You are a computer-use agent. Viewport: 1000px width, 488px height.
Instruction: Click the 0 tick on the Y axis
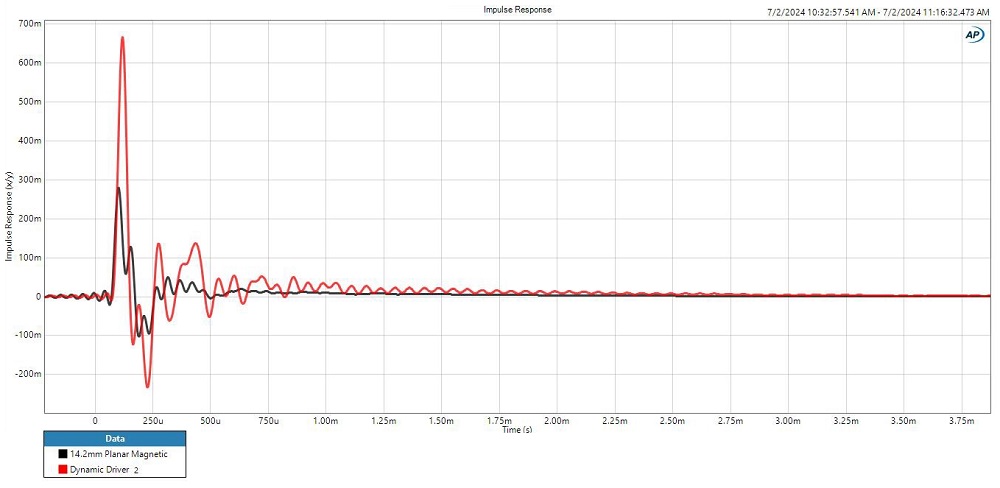point(38,296)
